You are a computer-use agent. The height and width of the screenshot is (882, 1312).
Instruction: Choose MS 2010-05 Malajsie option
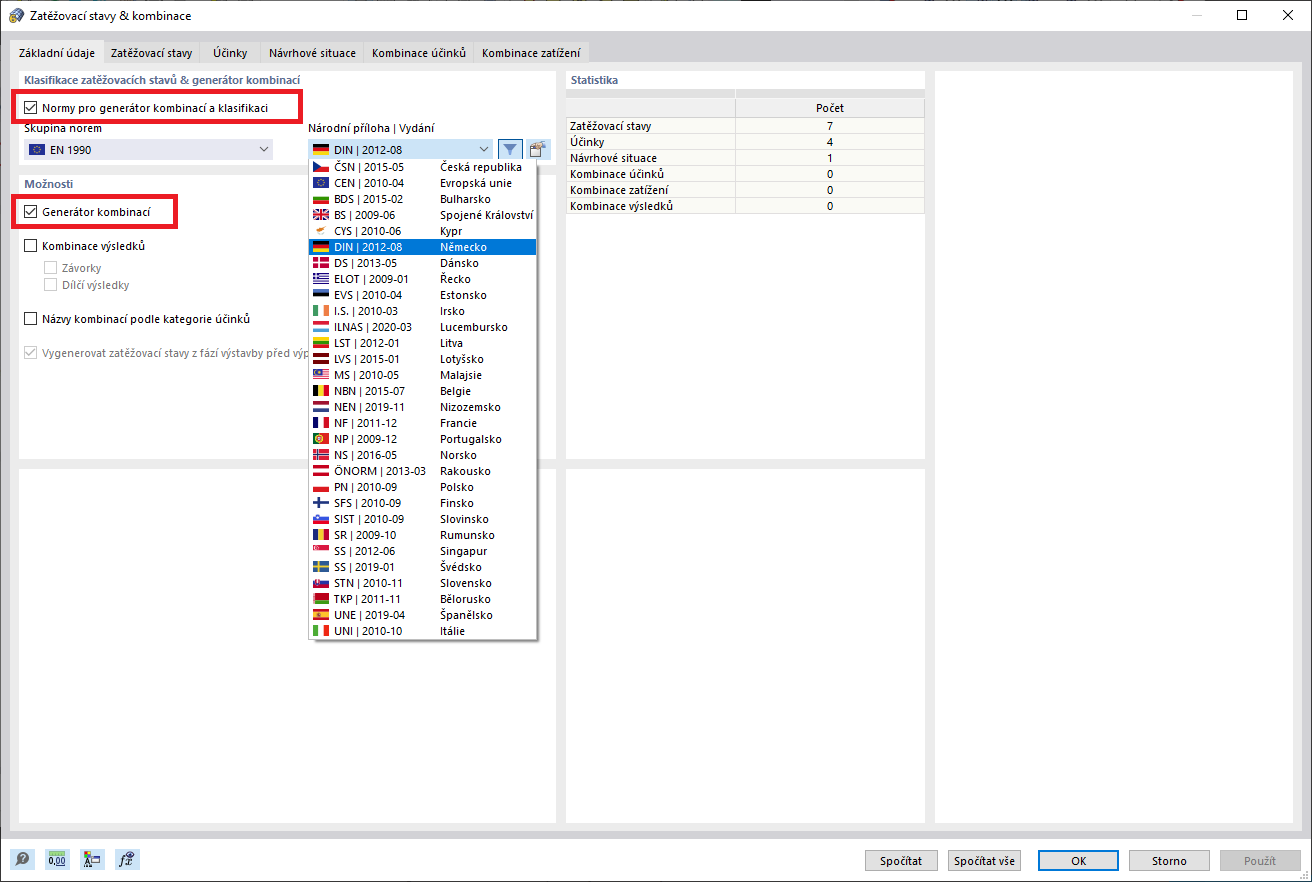point(423,375)
